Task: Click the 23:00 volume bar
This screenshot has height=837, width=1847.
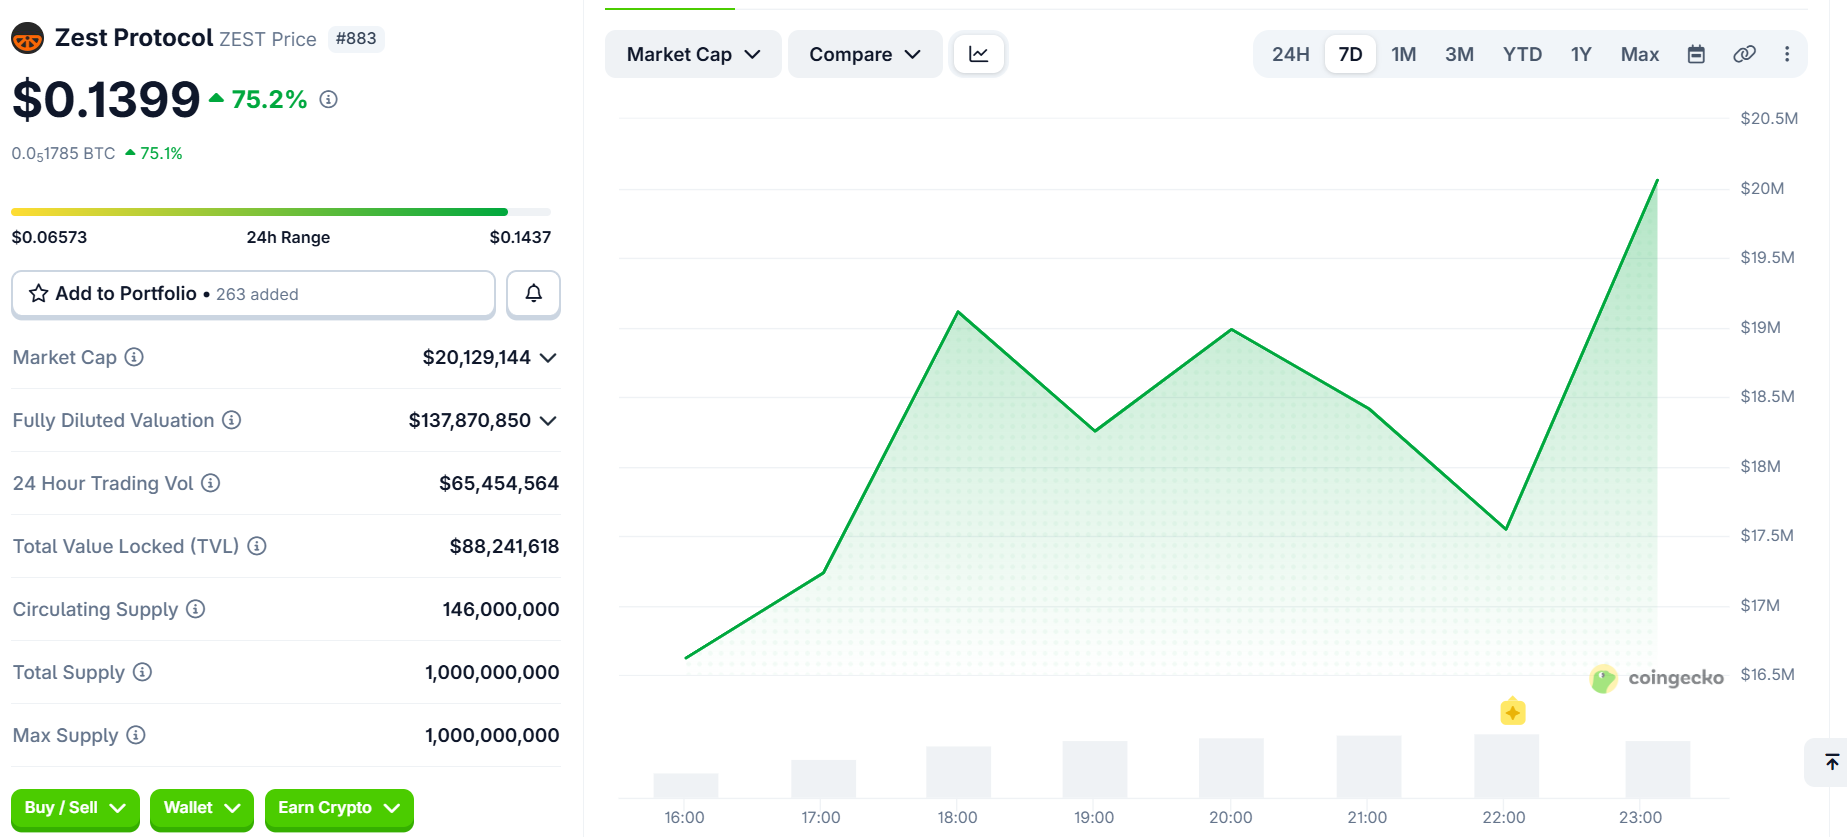Action: [1657, 769]
